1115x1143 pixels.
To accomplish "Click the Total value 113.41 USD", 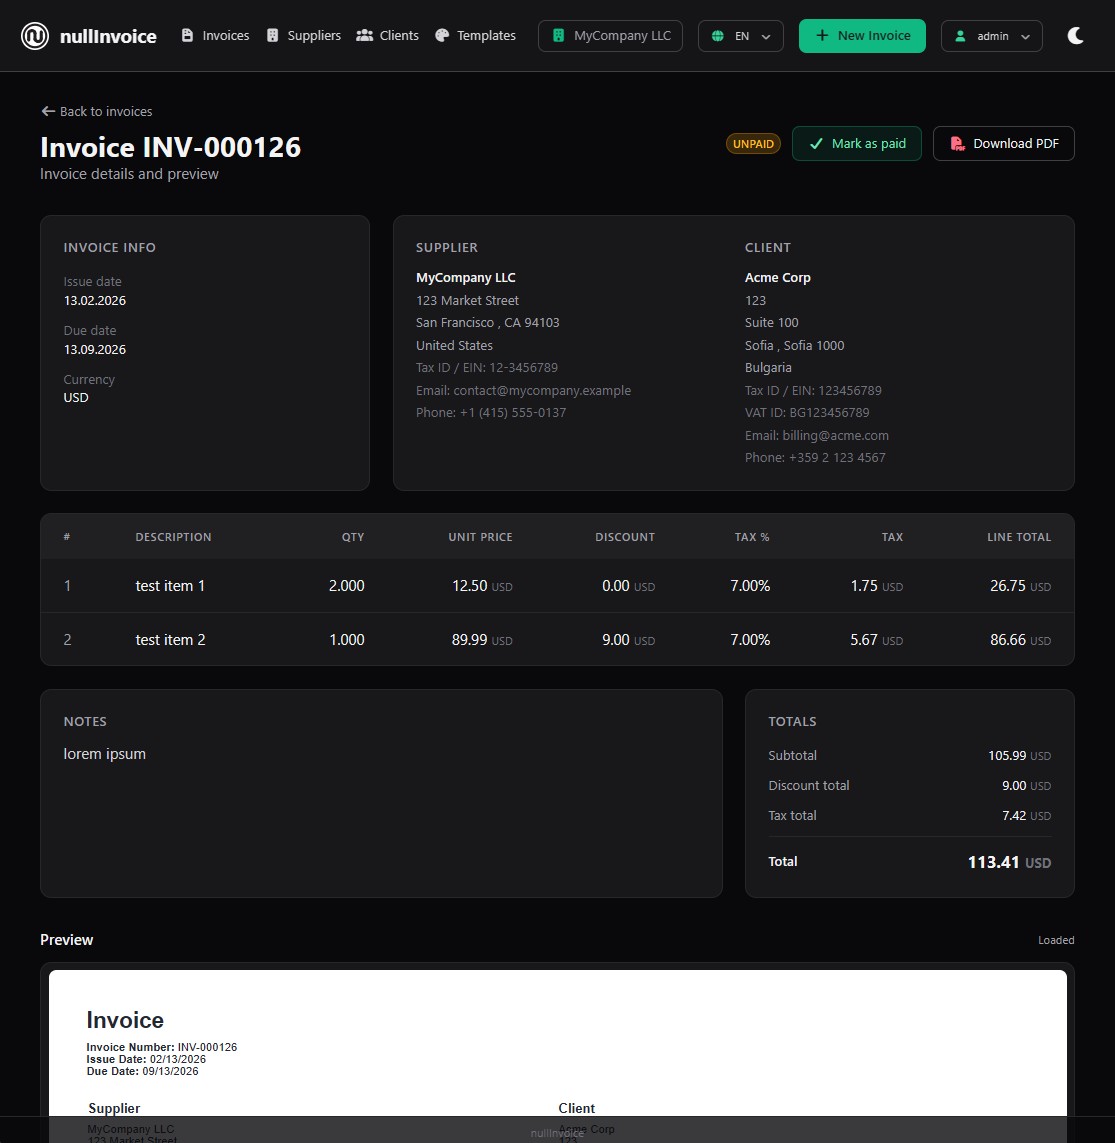I will 1009,862.
